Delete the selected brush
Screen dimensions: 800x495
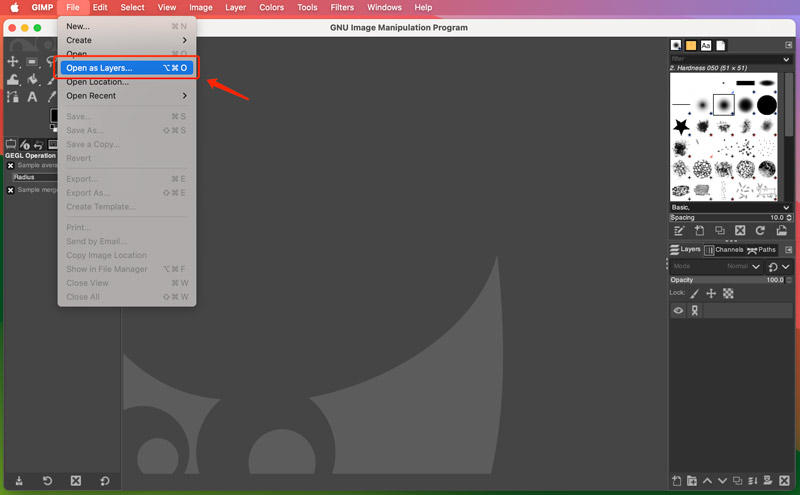coord(740,231)
